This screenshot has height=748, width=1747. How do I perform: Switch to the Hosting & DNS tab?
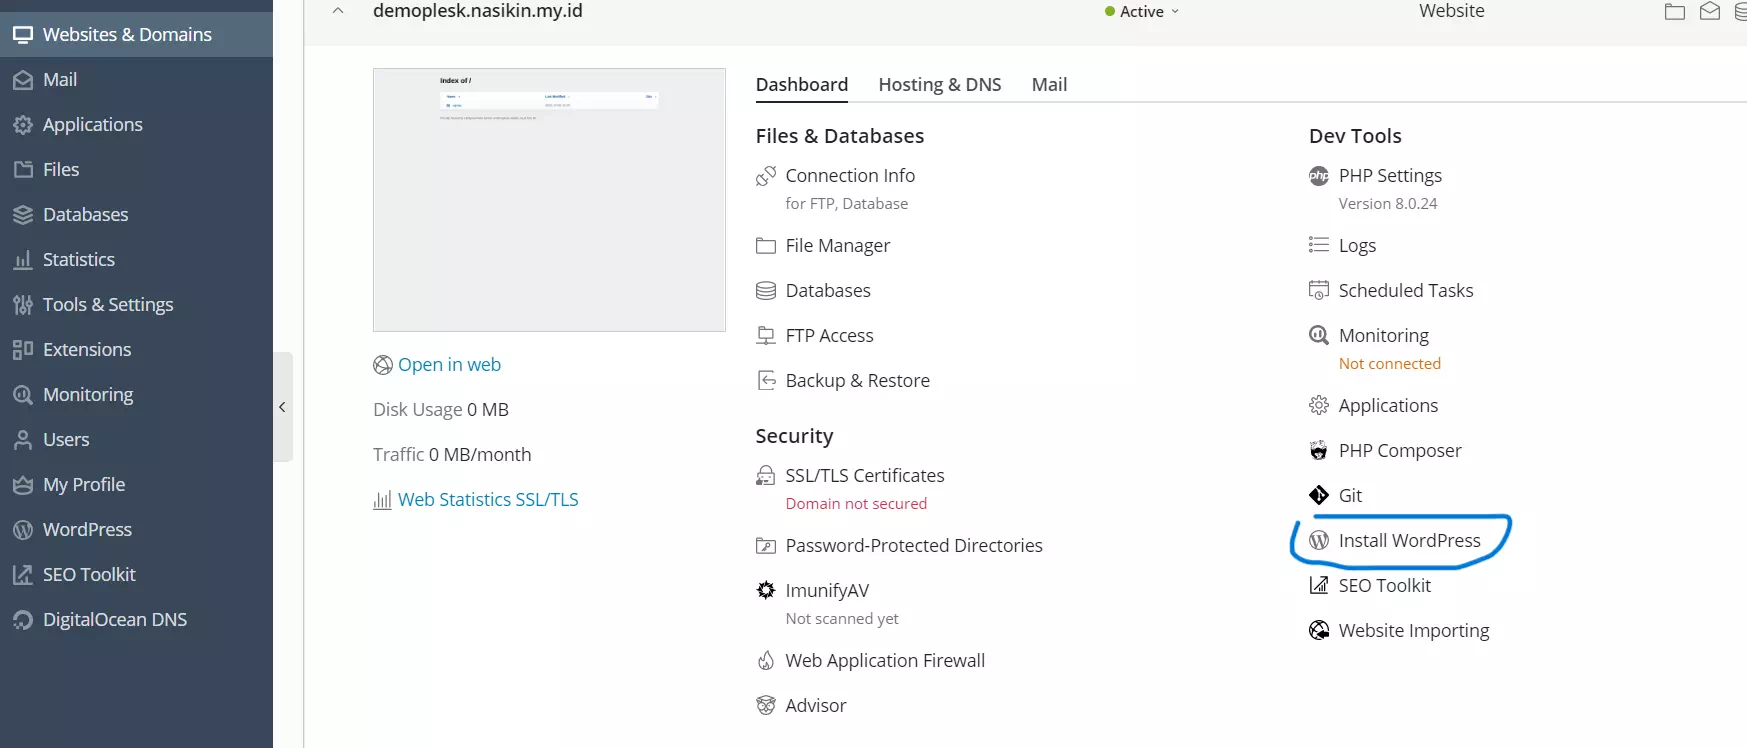(x=940, y=85)
